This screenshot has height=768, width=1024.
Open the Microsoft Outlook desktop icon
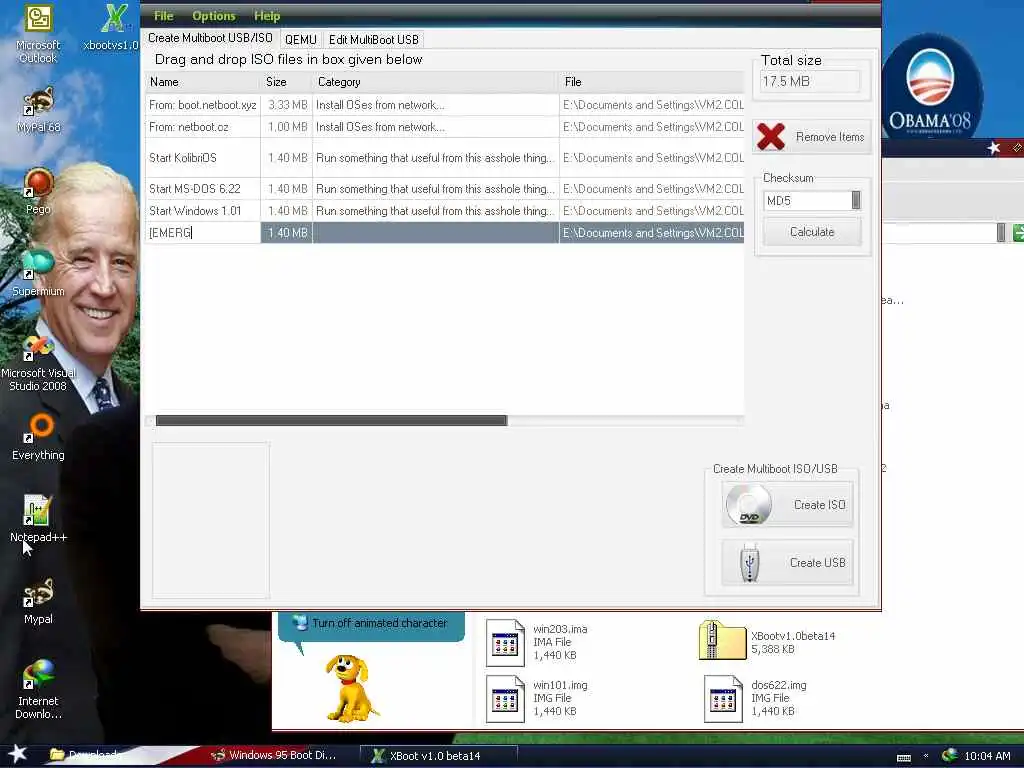(x=38, y=33)
